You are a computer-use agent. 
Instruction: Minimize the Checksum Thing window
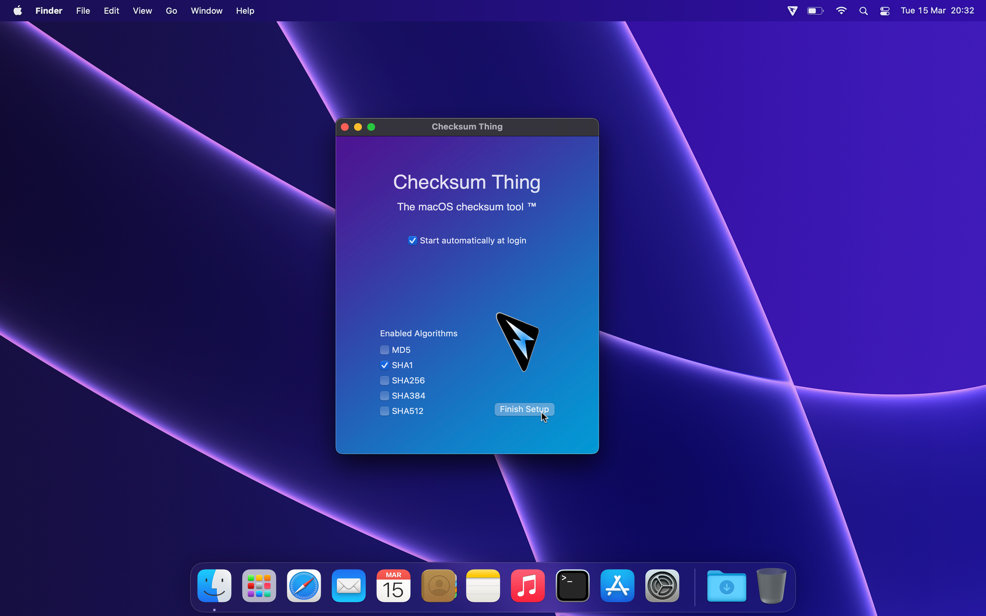click(358, 127)
